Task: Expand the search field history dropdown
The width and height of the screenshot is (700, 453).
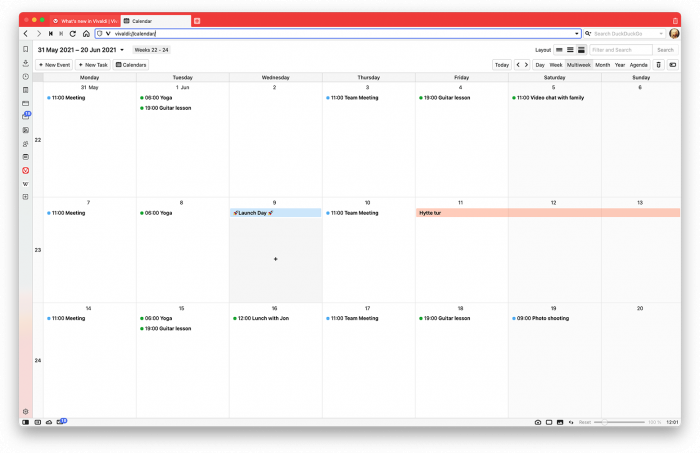Action: point(661,33)
